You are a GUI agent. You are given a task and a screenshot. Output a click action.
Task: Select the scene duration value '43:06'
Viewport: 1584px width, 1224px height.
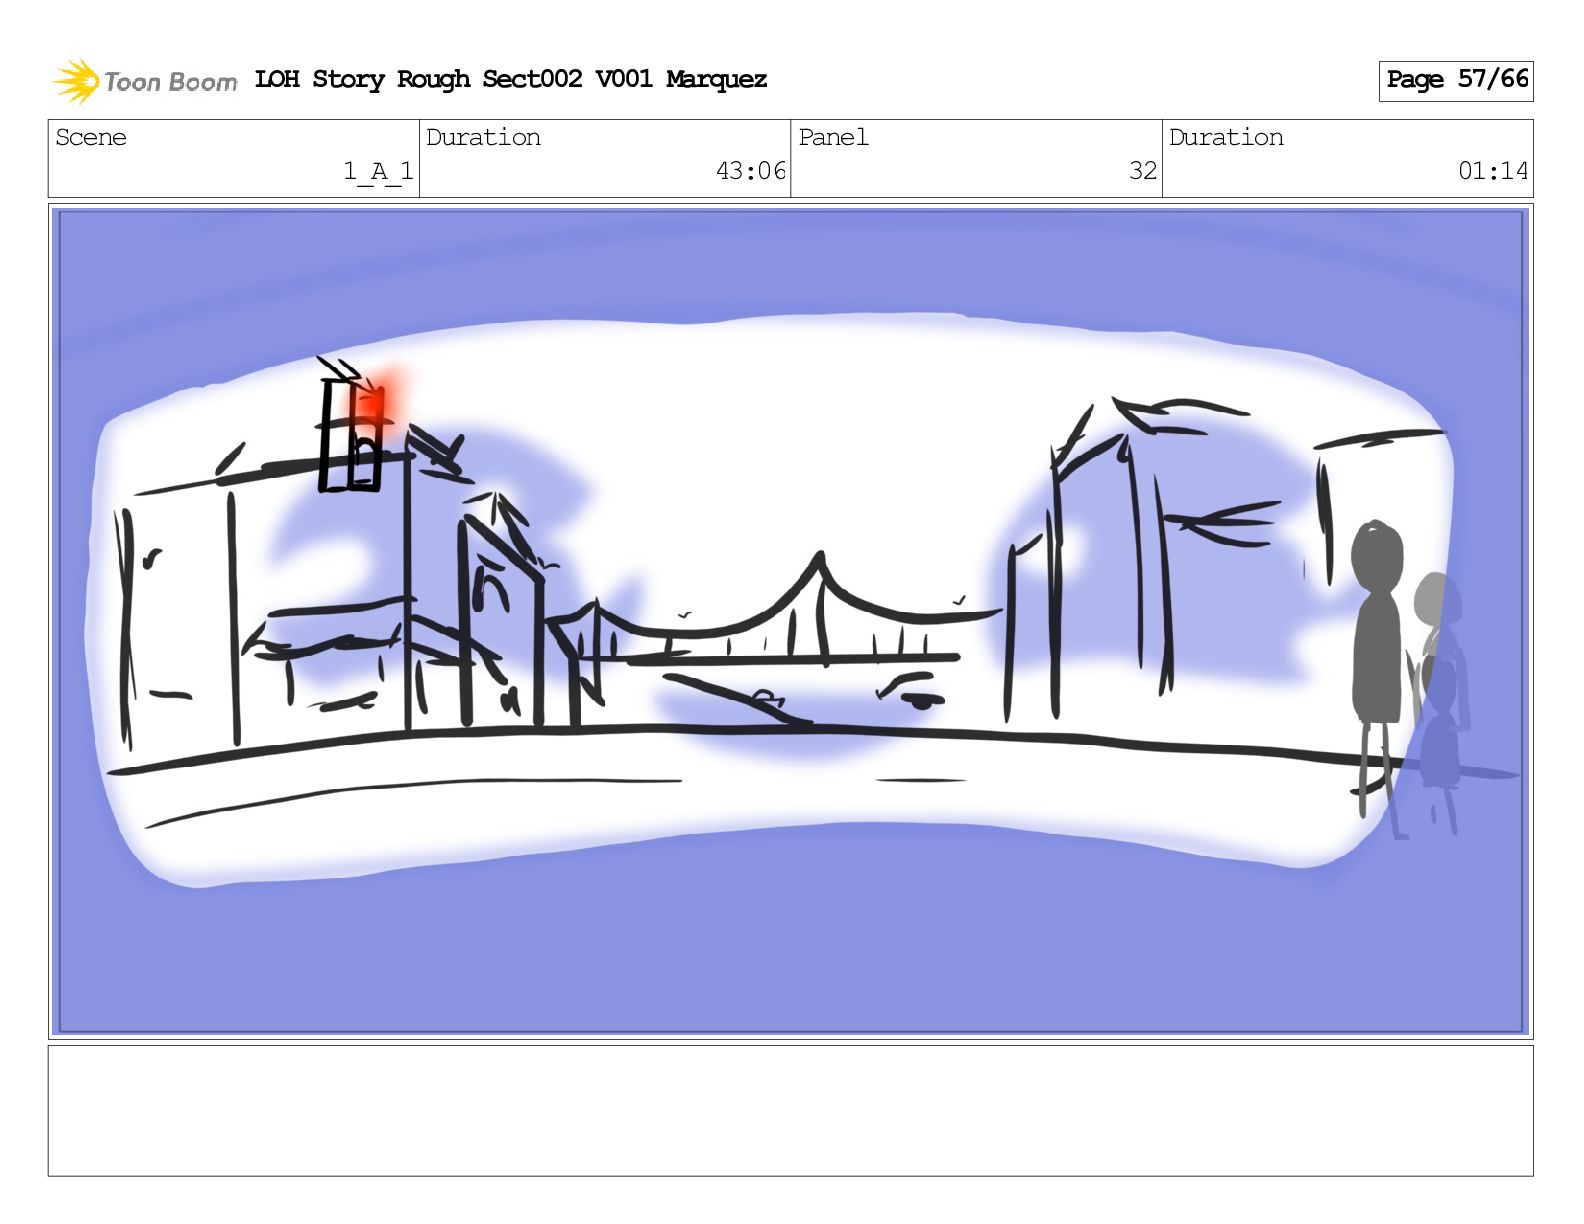click(751, 171)
